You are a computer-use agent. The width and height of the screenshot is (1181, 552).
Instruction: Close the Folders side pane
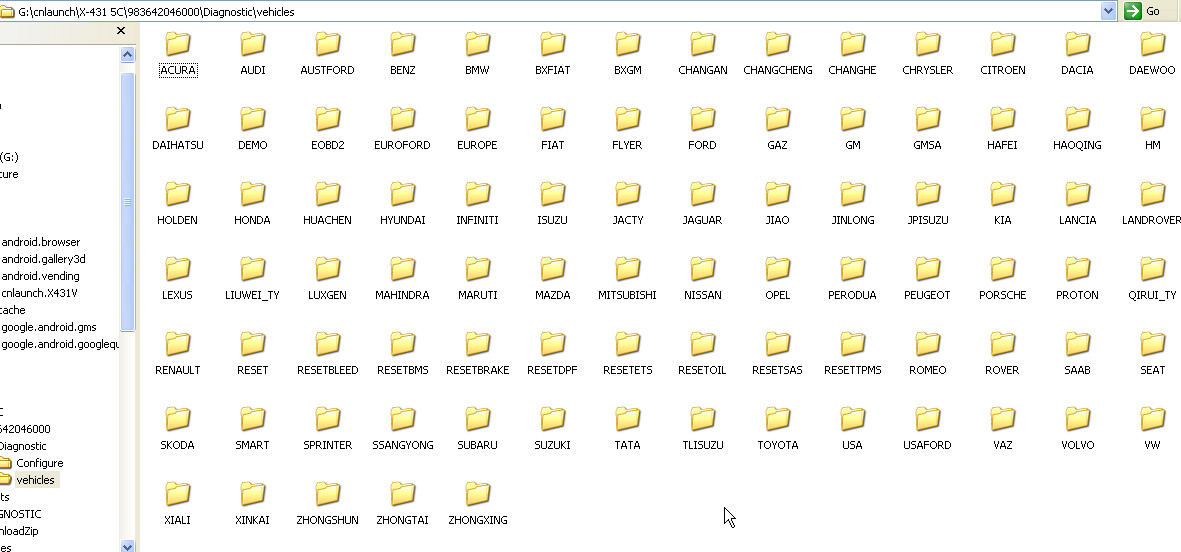(x=121, y=31)
